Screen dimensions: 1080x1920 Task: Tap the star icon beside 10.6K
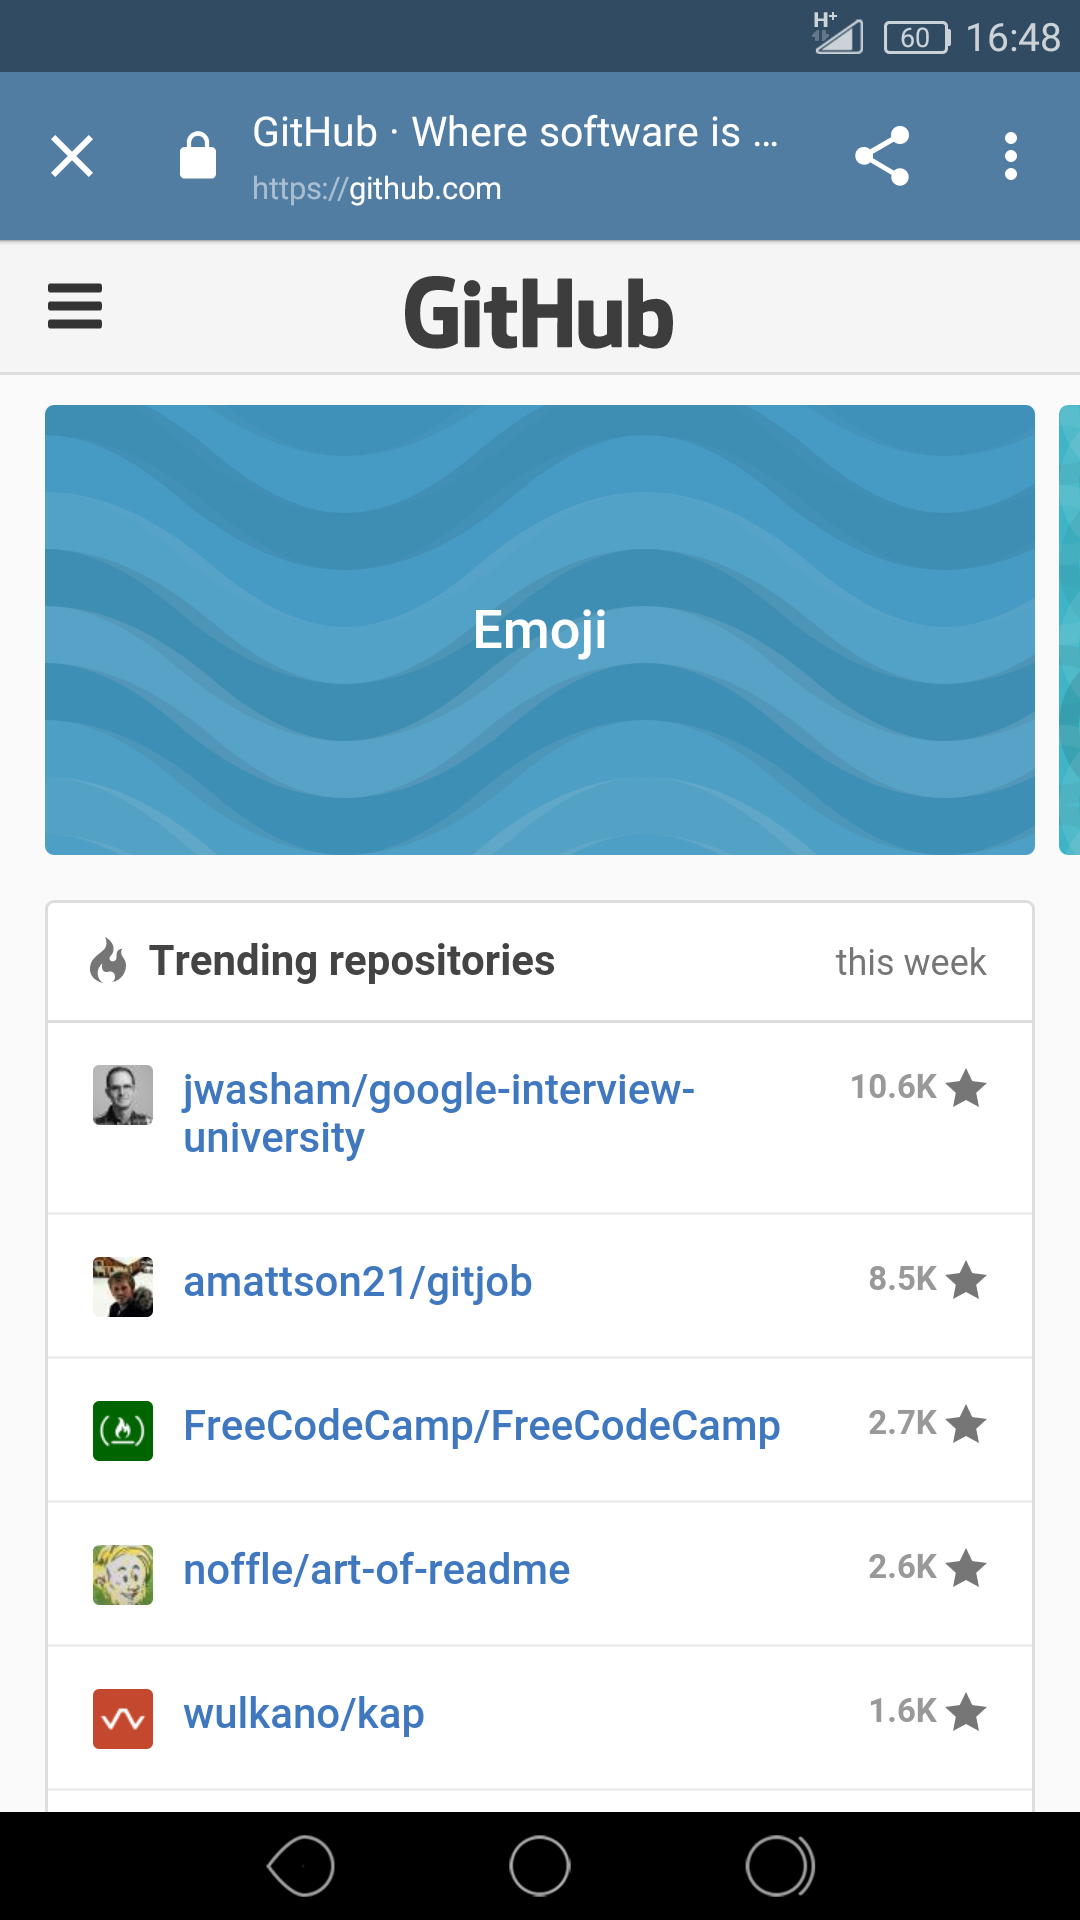pos(966,1088)
